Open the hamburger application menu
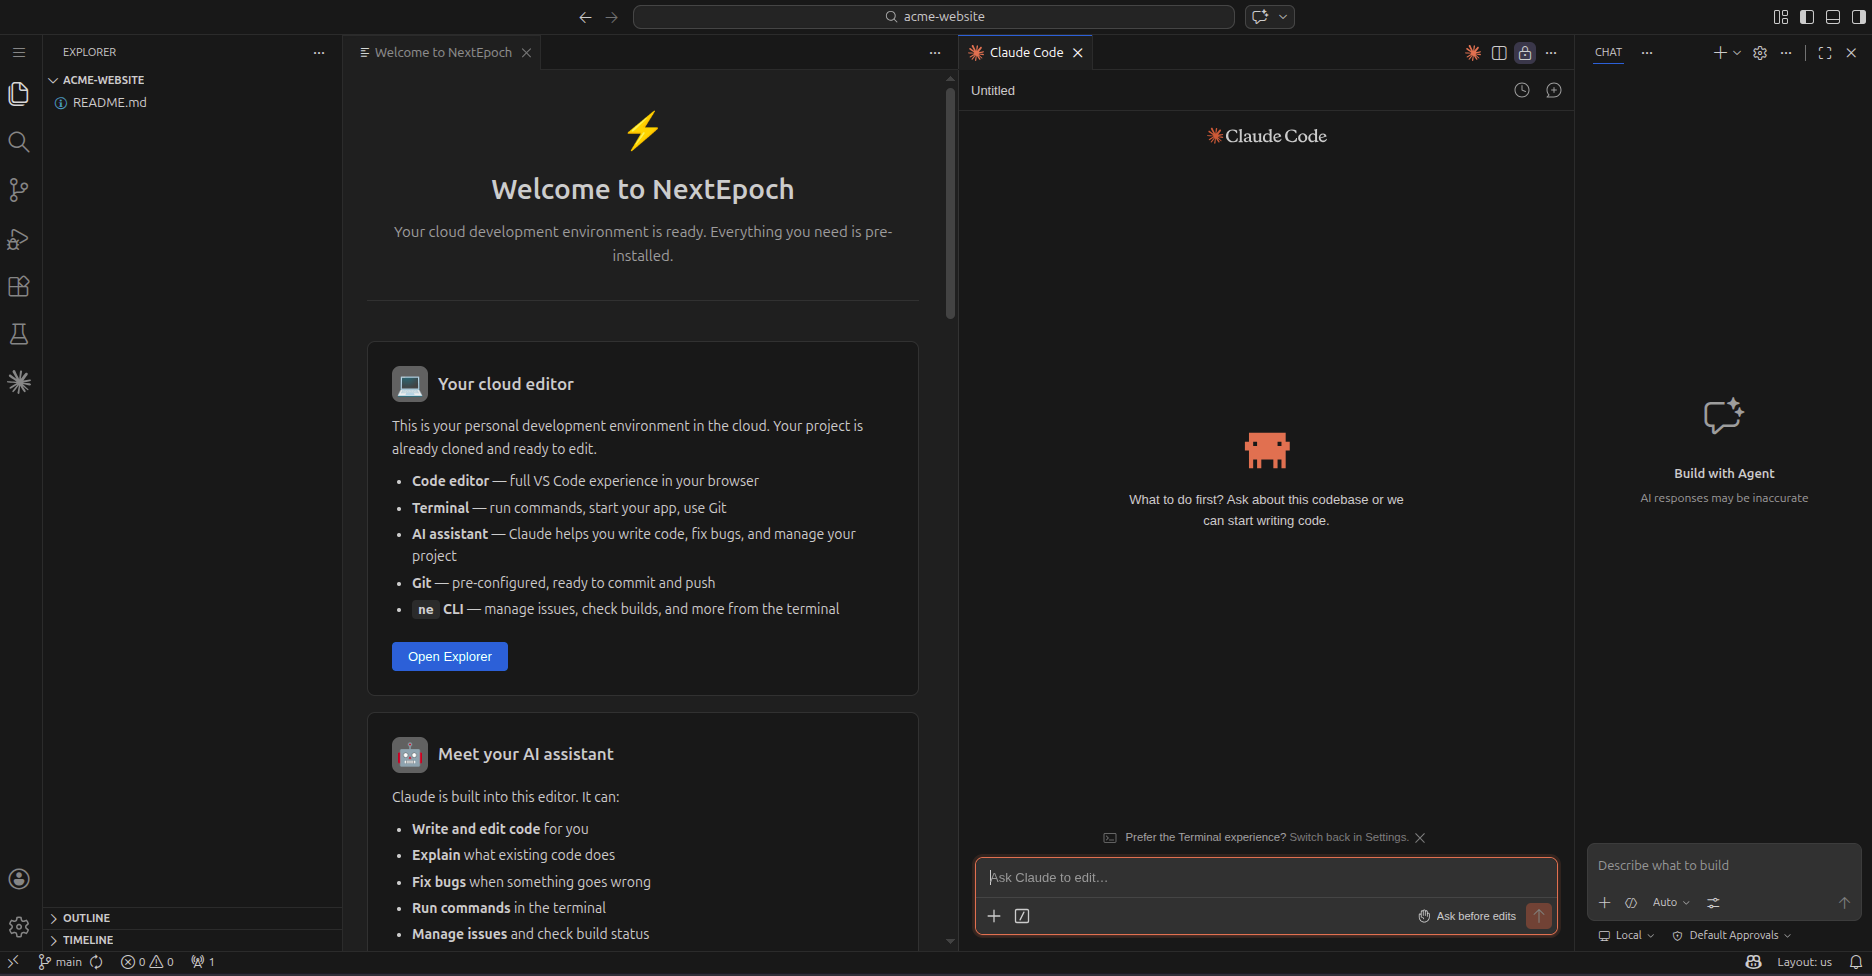This screenshot has width=1872, height=976. pos(19,52)
